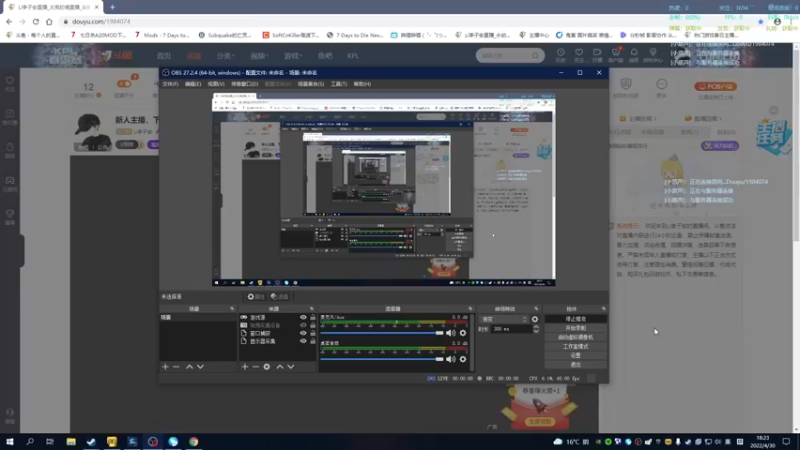The width and height of the screenshot is (800, 450).
Task: Open the 停靠窗口(D) menu in OBS
Action: pyautogui.click(x=244, y=84)
